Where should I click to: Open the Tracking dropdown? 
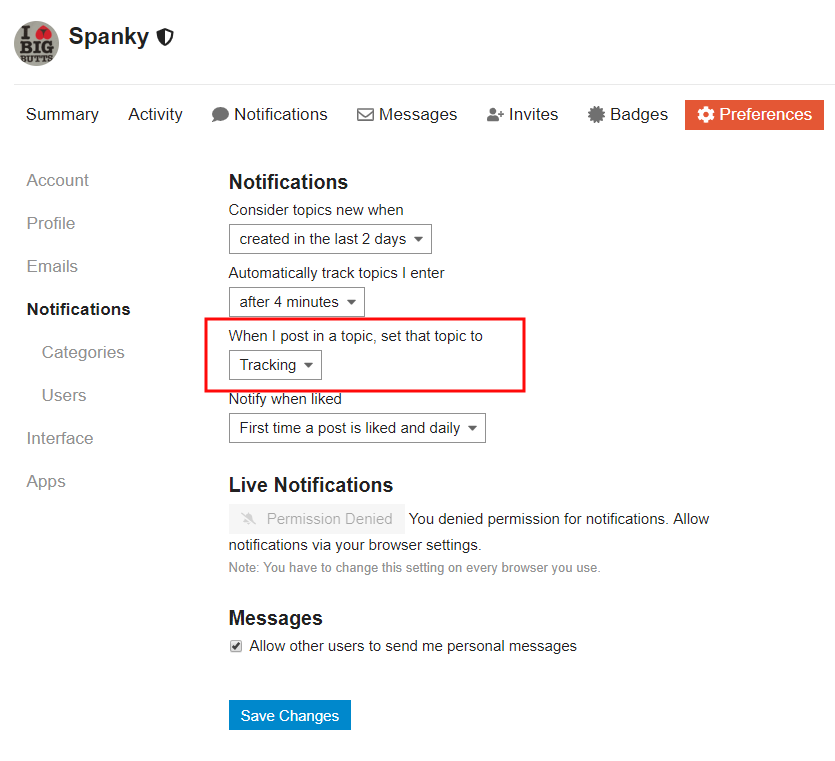tap(275, 365)
